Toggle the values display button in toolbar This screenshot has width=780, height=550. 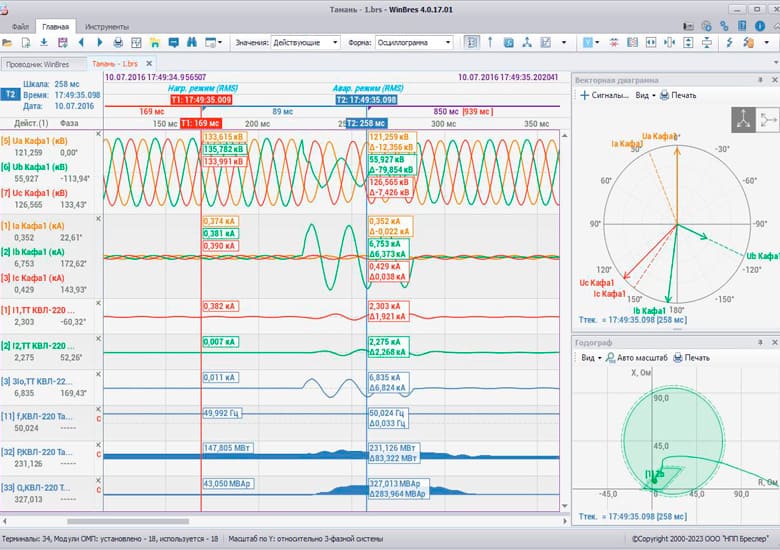click(x=471, y=43)
